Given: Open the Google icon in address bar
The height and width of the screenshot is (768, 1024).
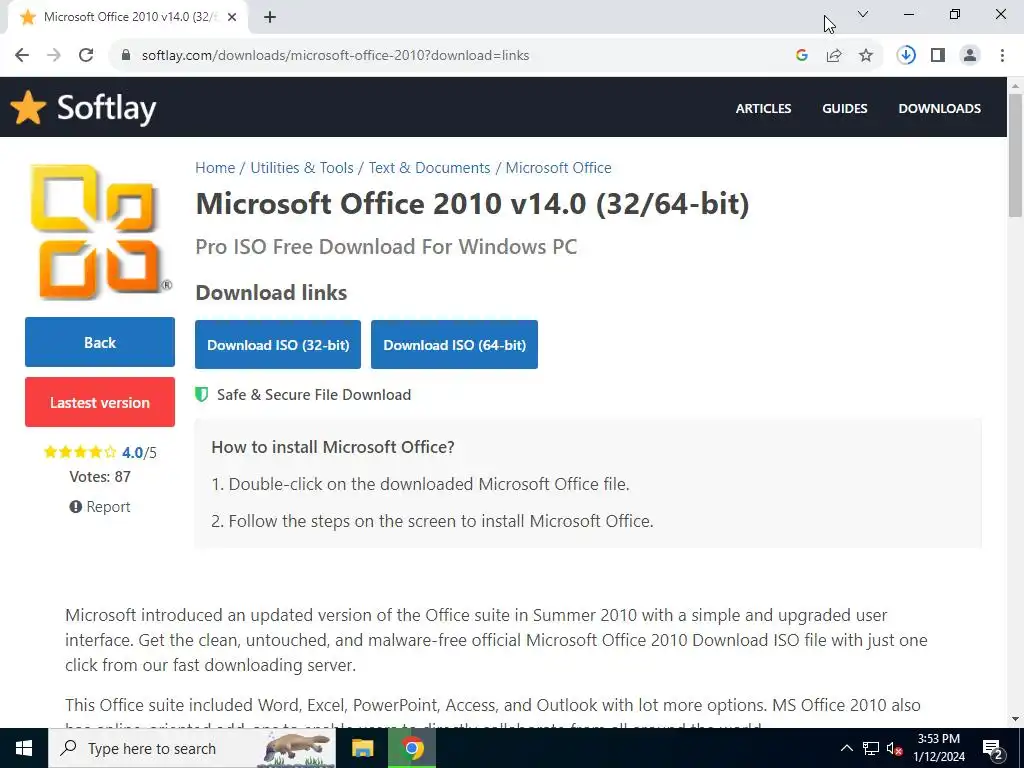Looking at the screenshot, I should 802,55.
